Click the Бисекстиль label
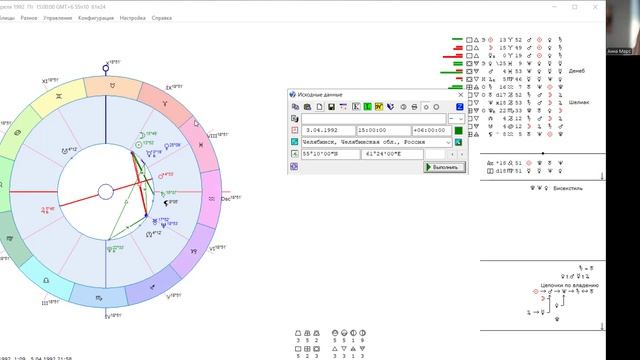This screenshot has height=360, width=640. [x=568, y=188]
